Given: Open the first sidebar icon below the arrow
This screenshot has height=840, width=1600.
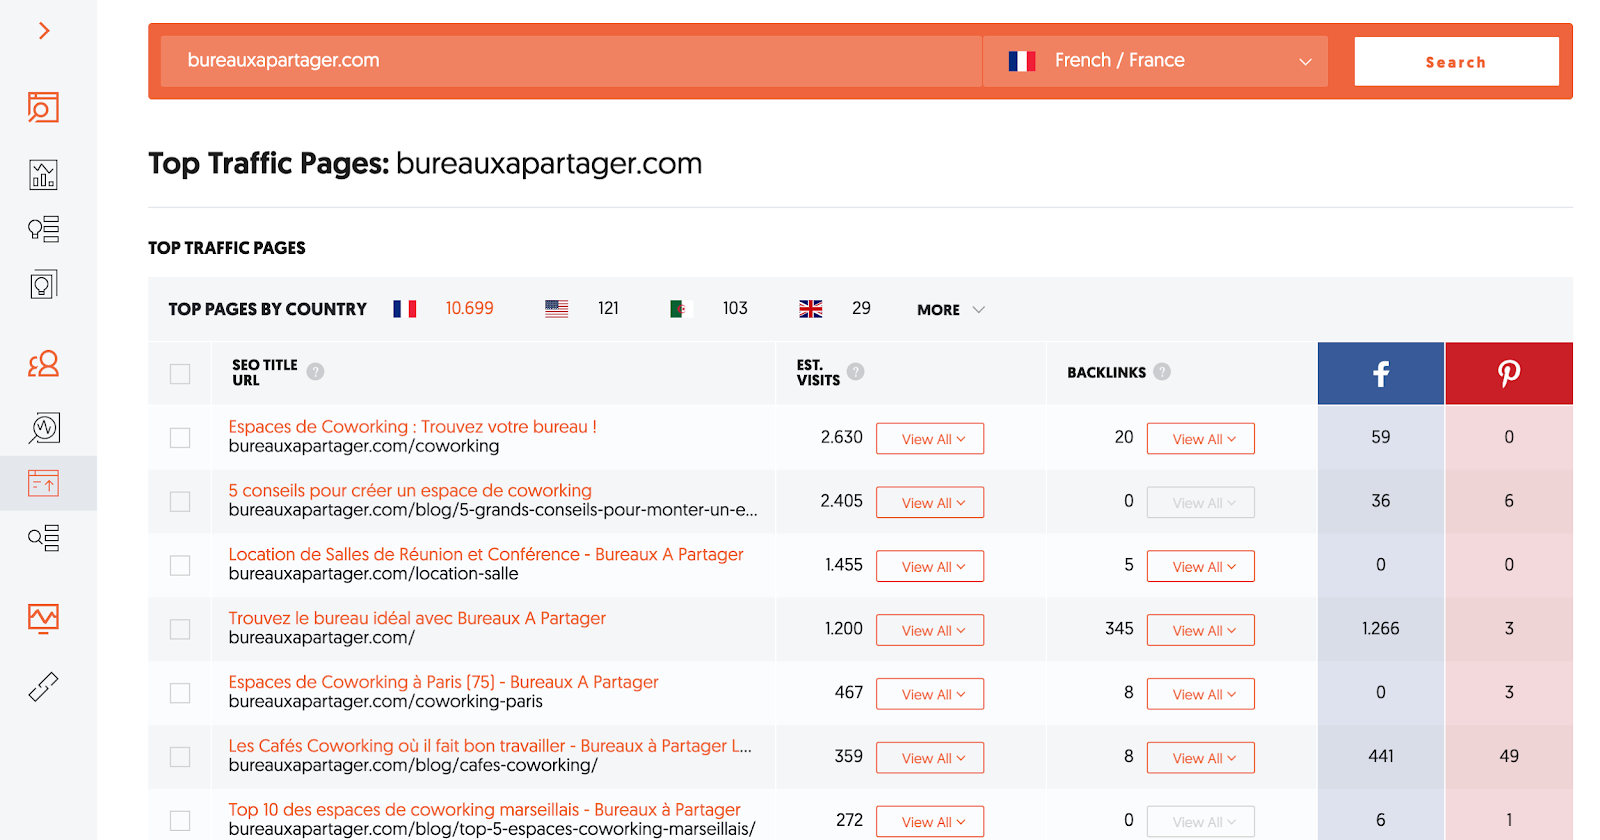Looking at the screenshot, I should click(x=43, y=107).
